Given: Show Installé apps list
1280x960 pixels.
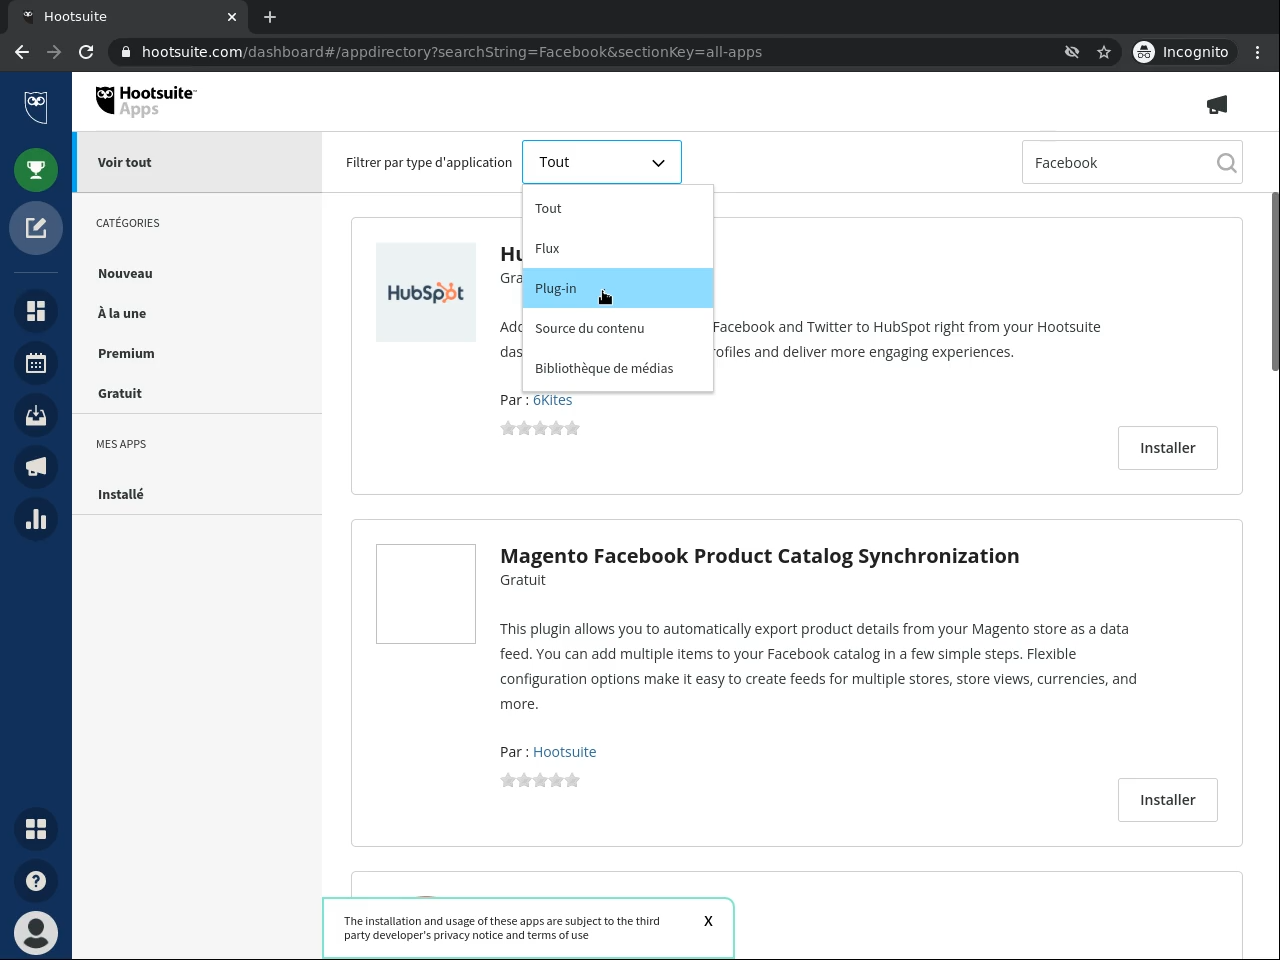Looking at the screenshot, I should click(121, 494).
